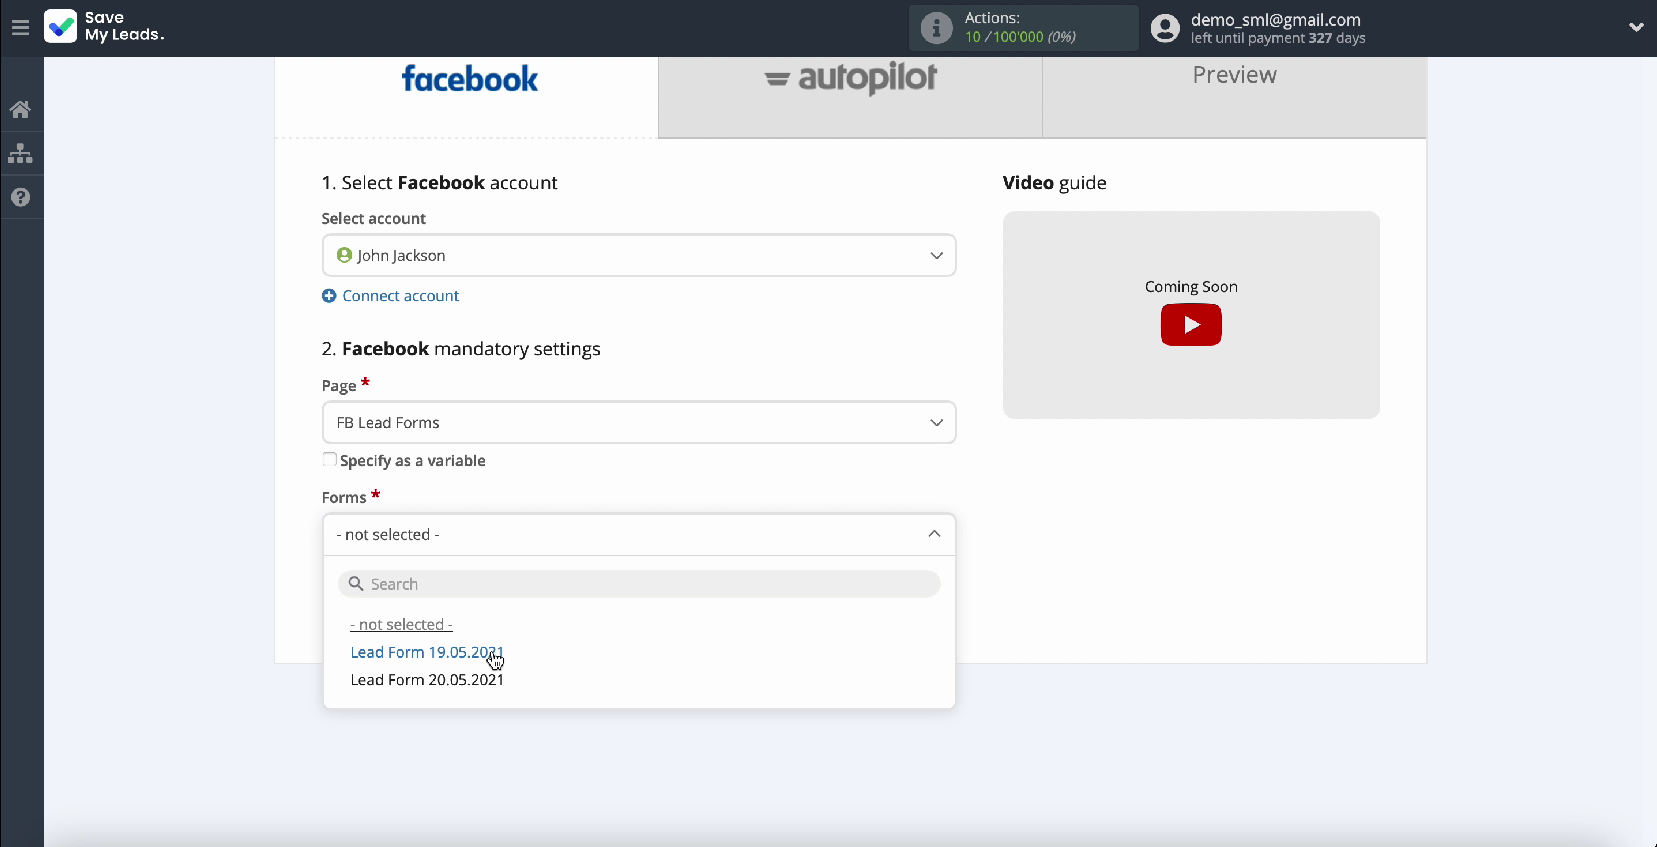
Task: Click the user profile avatar icon
Action: coord(1165,28)
